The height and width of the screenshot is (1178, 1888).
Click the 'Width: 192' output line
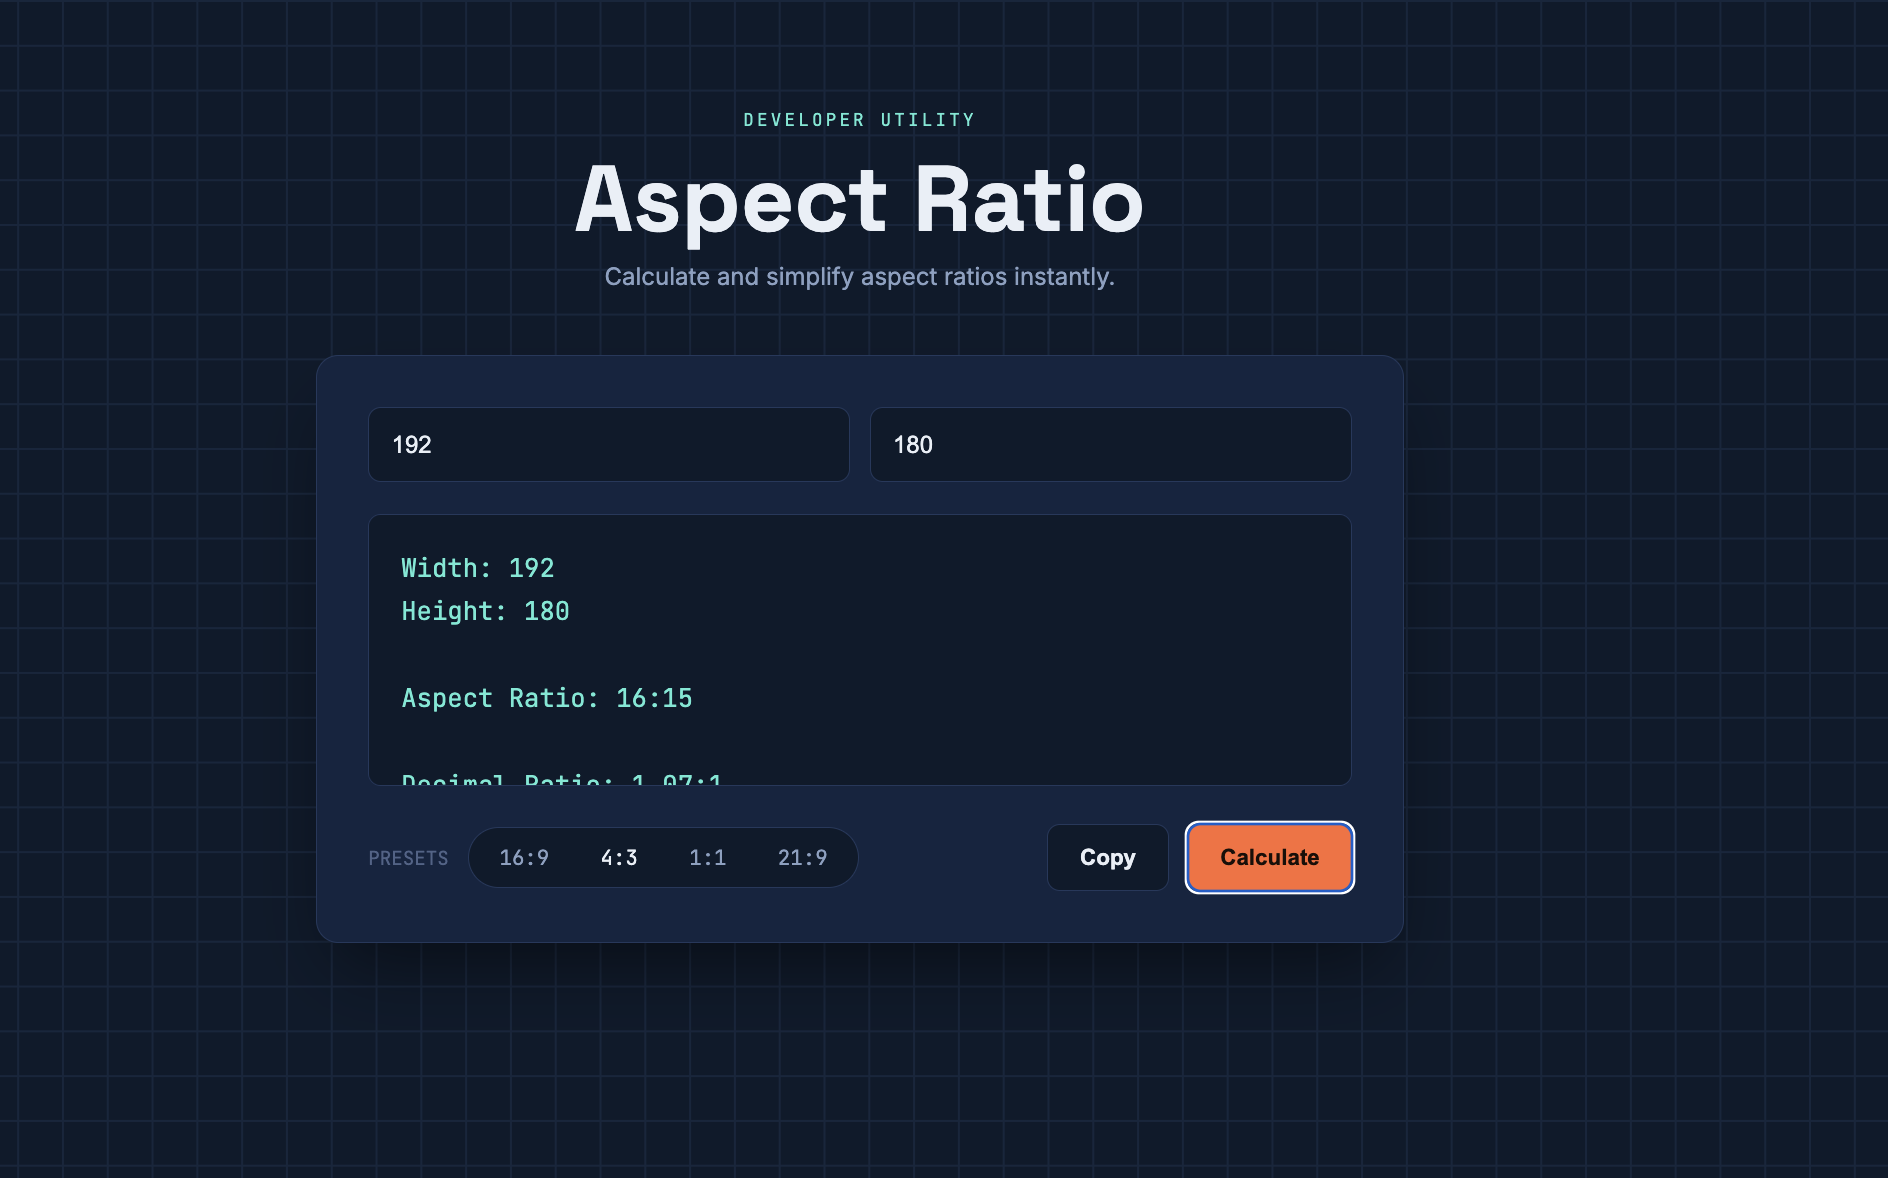point(478,568)
